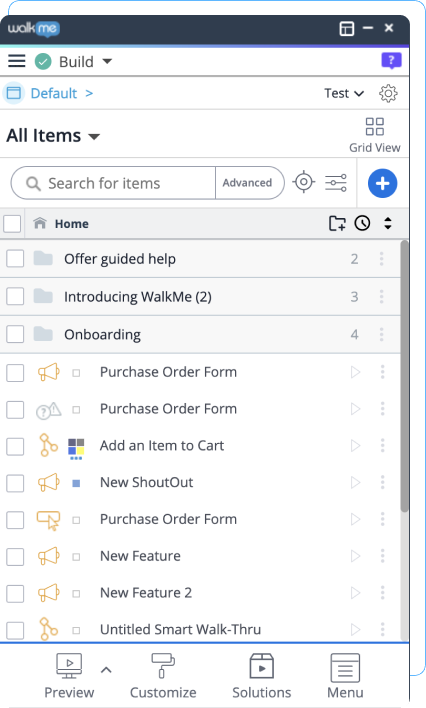Viewport: 426px width, 708px height.
Task: Tick the Onboarding folder checkbox
Action: (x=15, y=334)
